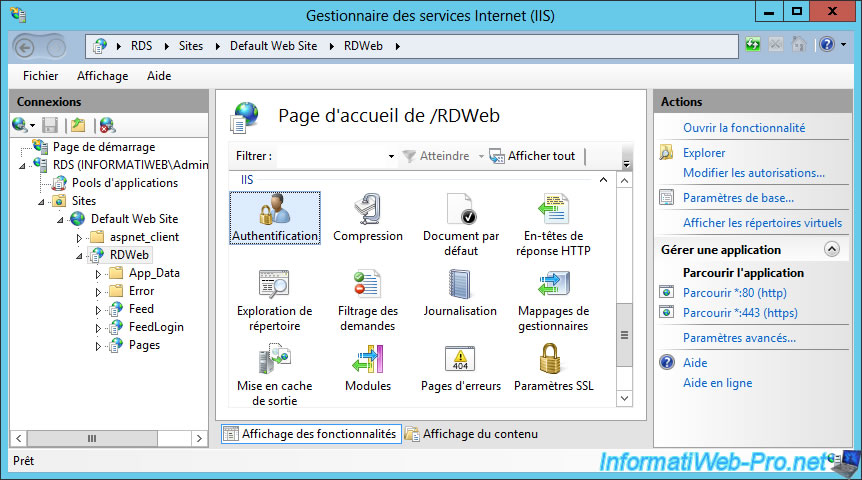Open the Pages d'erreurs feature
The image size is (862, 480).
pyautogui.click(x=461, y=368)
